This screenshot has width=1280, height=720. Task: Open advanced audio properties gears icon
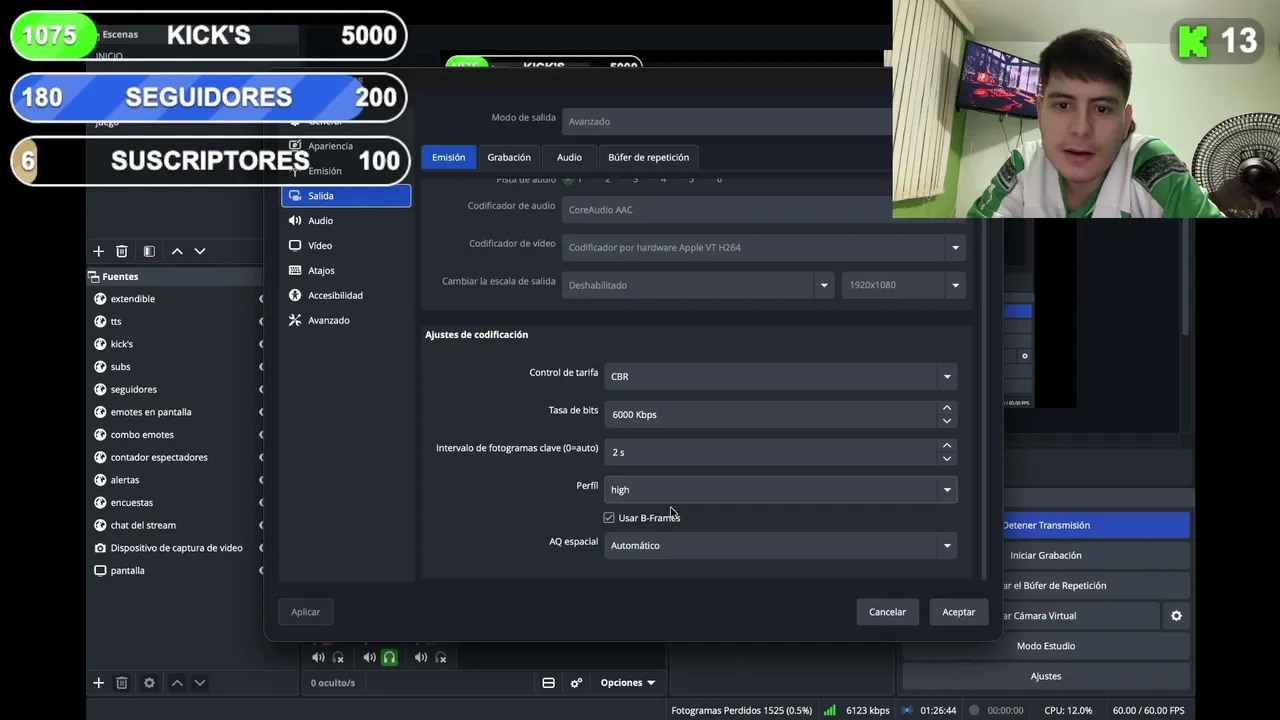[x=576, y=683]
